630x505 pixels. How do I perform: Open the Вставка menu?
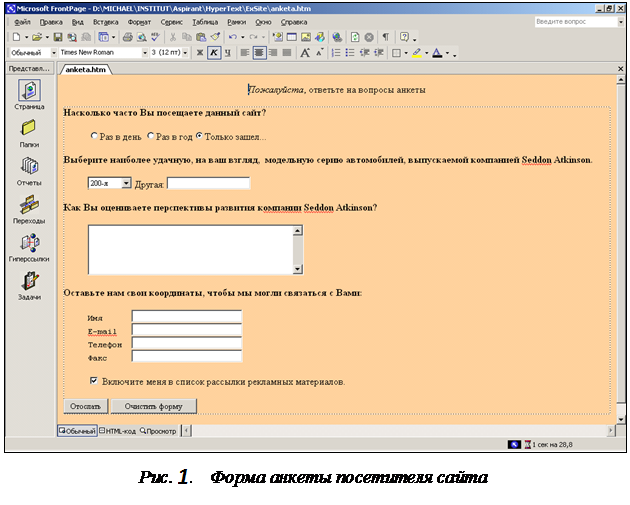(106, 22)
